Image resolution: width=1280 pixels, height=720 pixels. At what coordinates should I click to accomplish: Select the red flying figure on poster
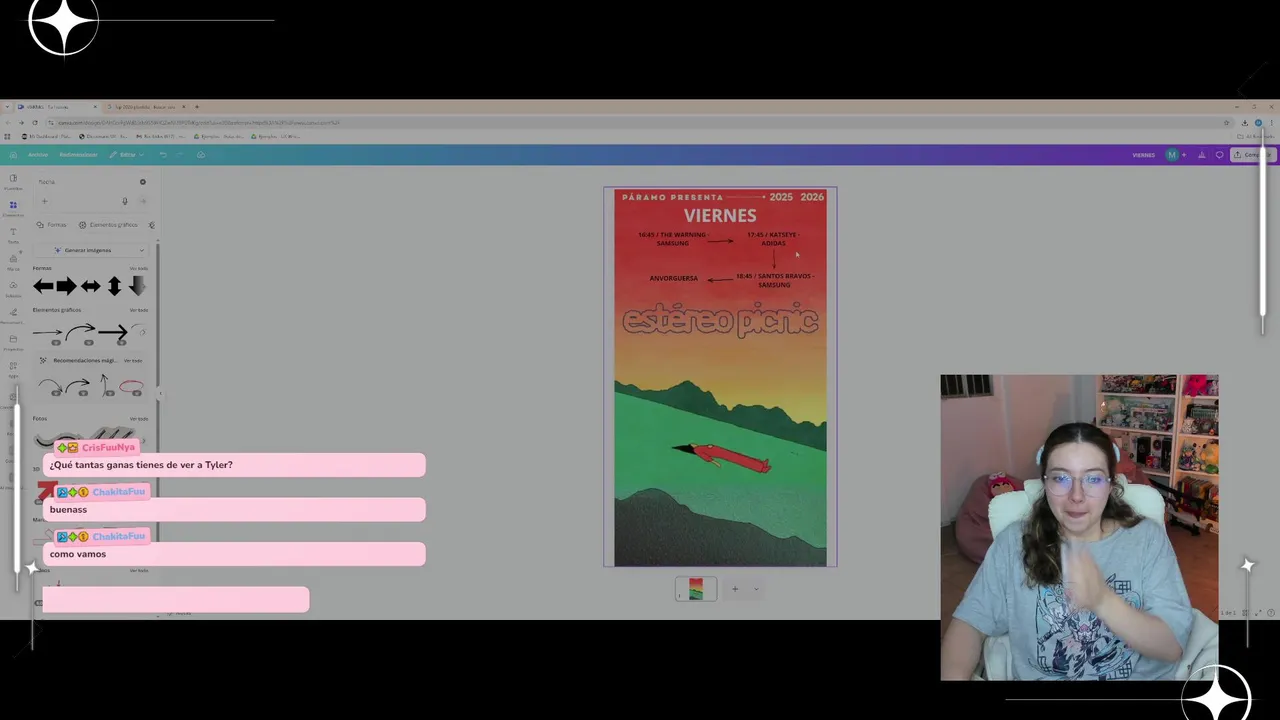click(722, 456)
